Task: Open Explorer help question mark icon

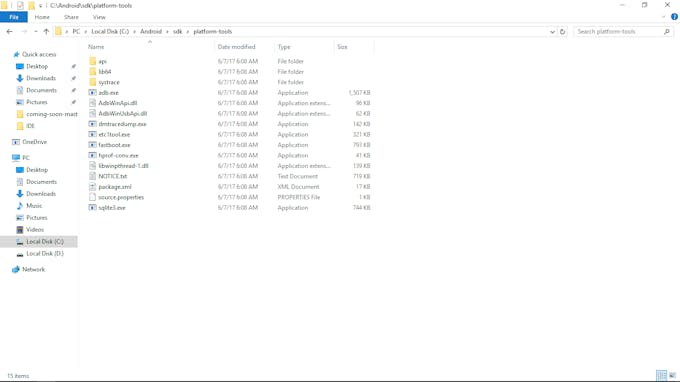Action: (x=674, y=17)
